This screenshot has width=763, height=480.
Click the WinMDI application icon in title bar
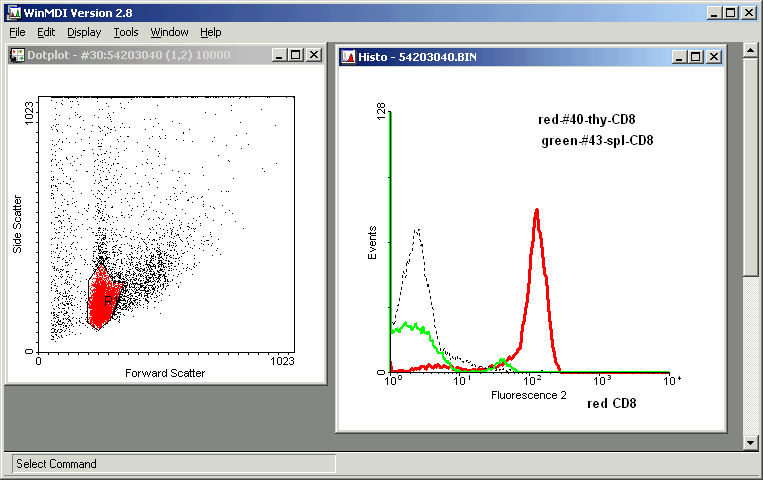[11, 12]
